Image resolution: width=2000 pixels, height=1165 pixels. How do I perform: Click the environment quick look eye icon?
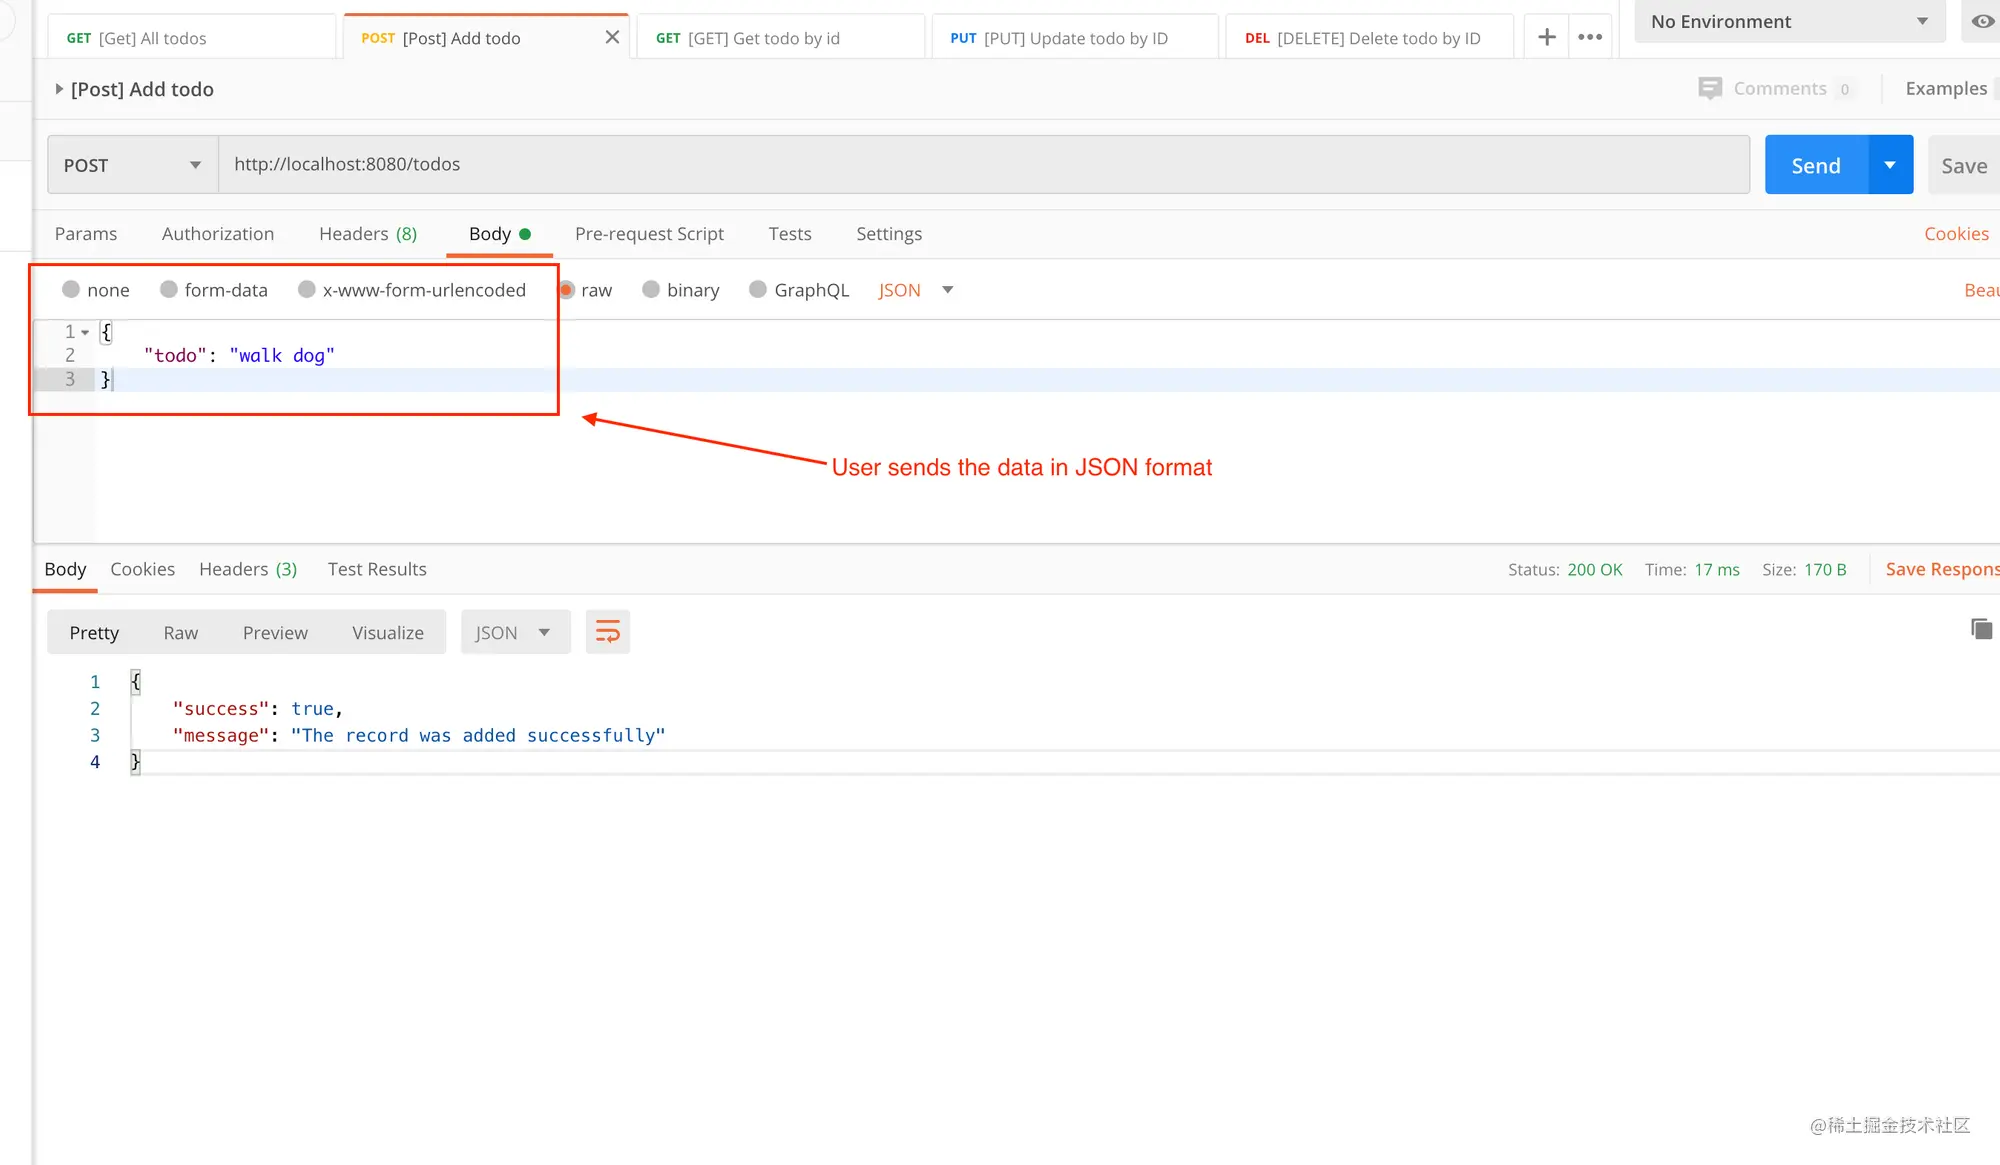(x=1982, y=21)
